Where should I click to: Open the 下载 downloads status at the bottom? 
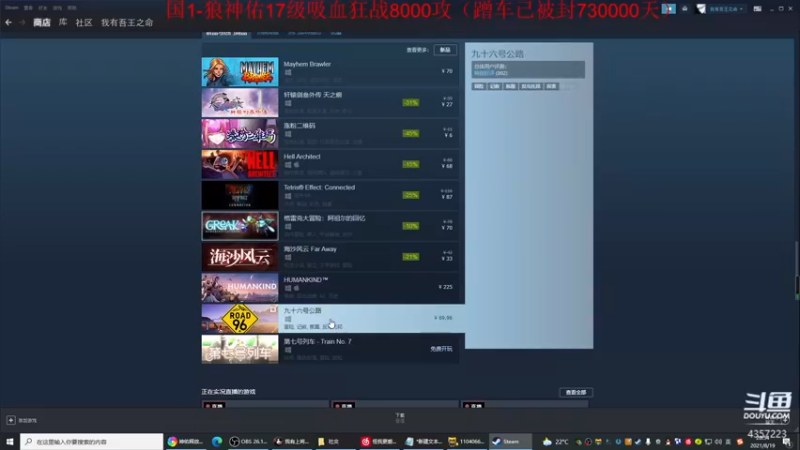(400, 418)
